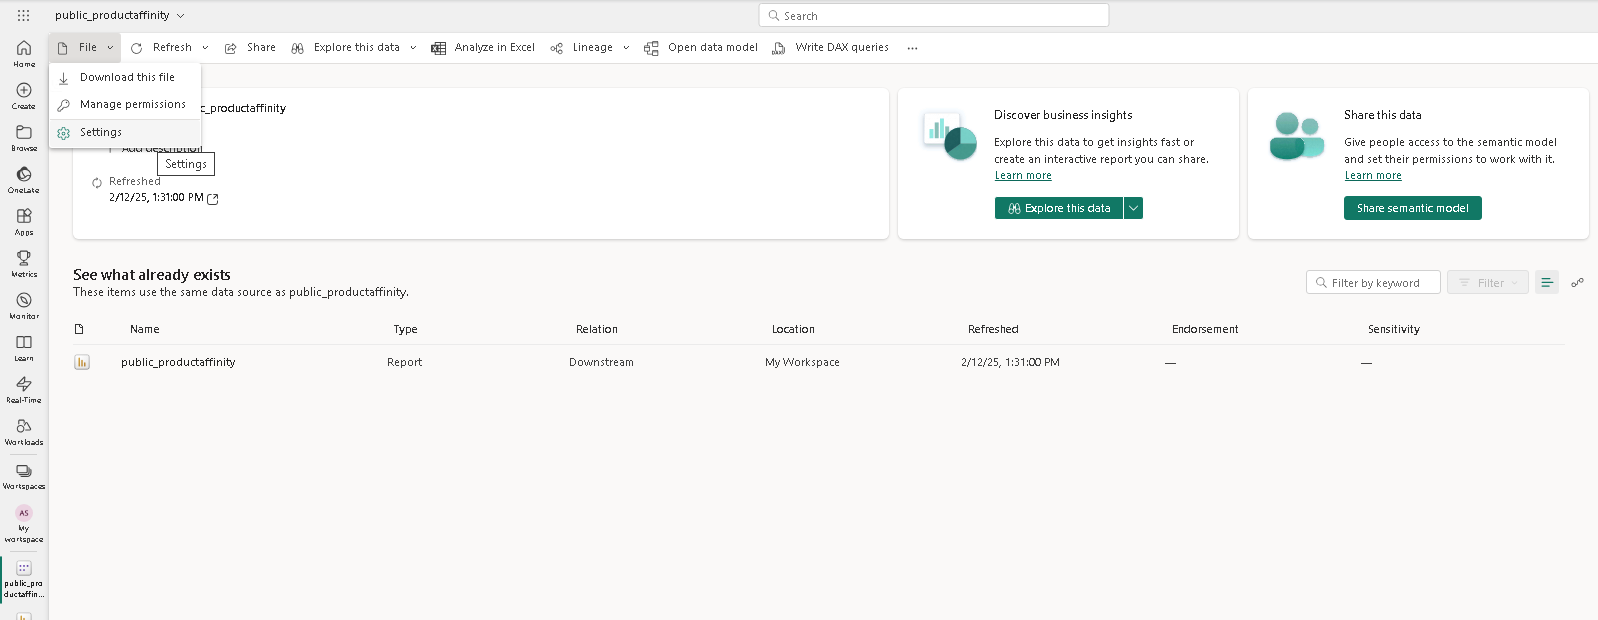Open Monitor in the left navigation
Image resolution: width=1598 pixels, height=620 pixels.
pyautogui.click(x=24, y=305)
